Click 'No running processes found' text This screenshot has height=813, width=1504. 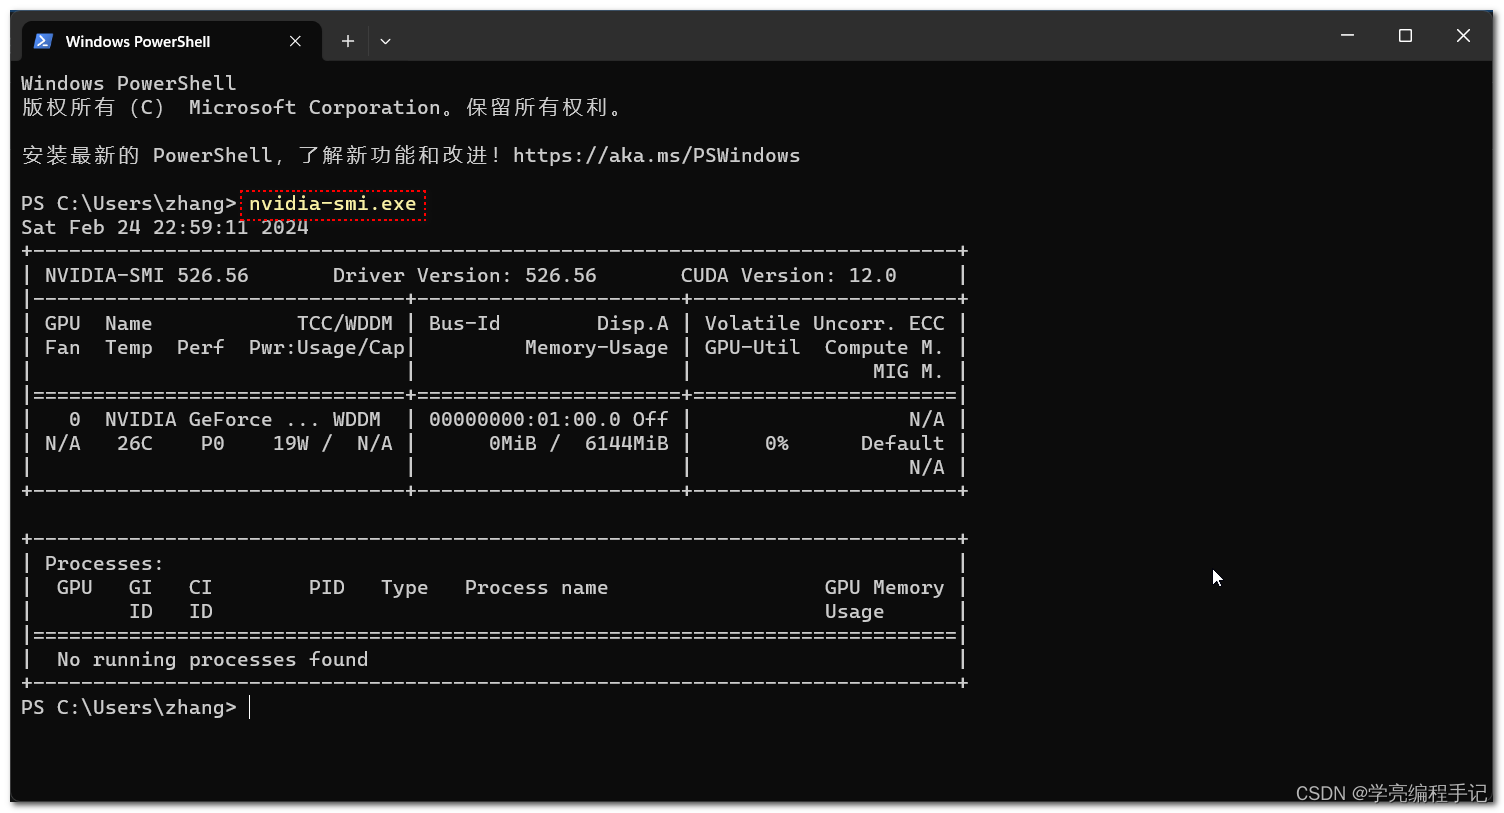(213, 659)
